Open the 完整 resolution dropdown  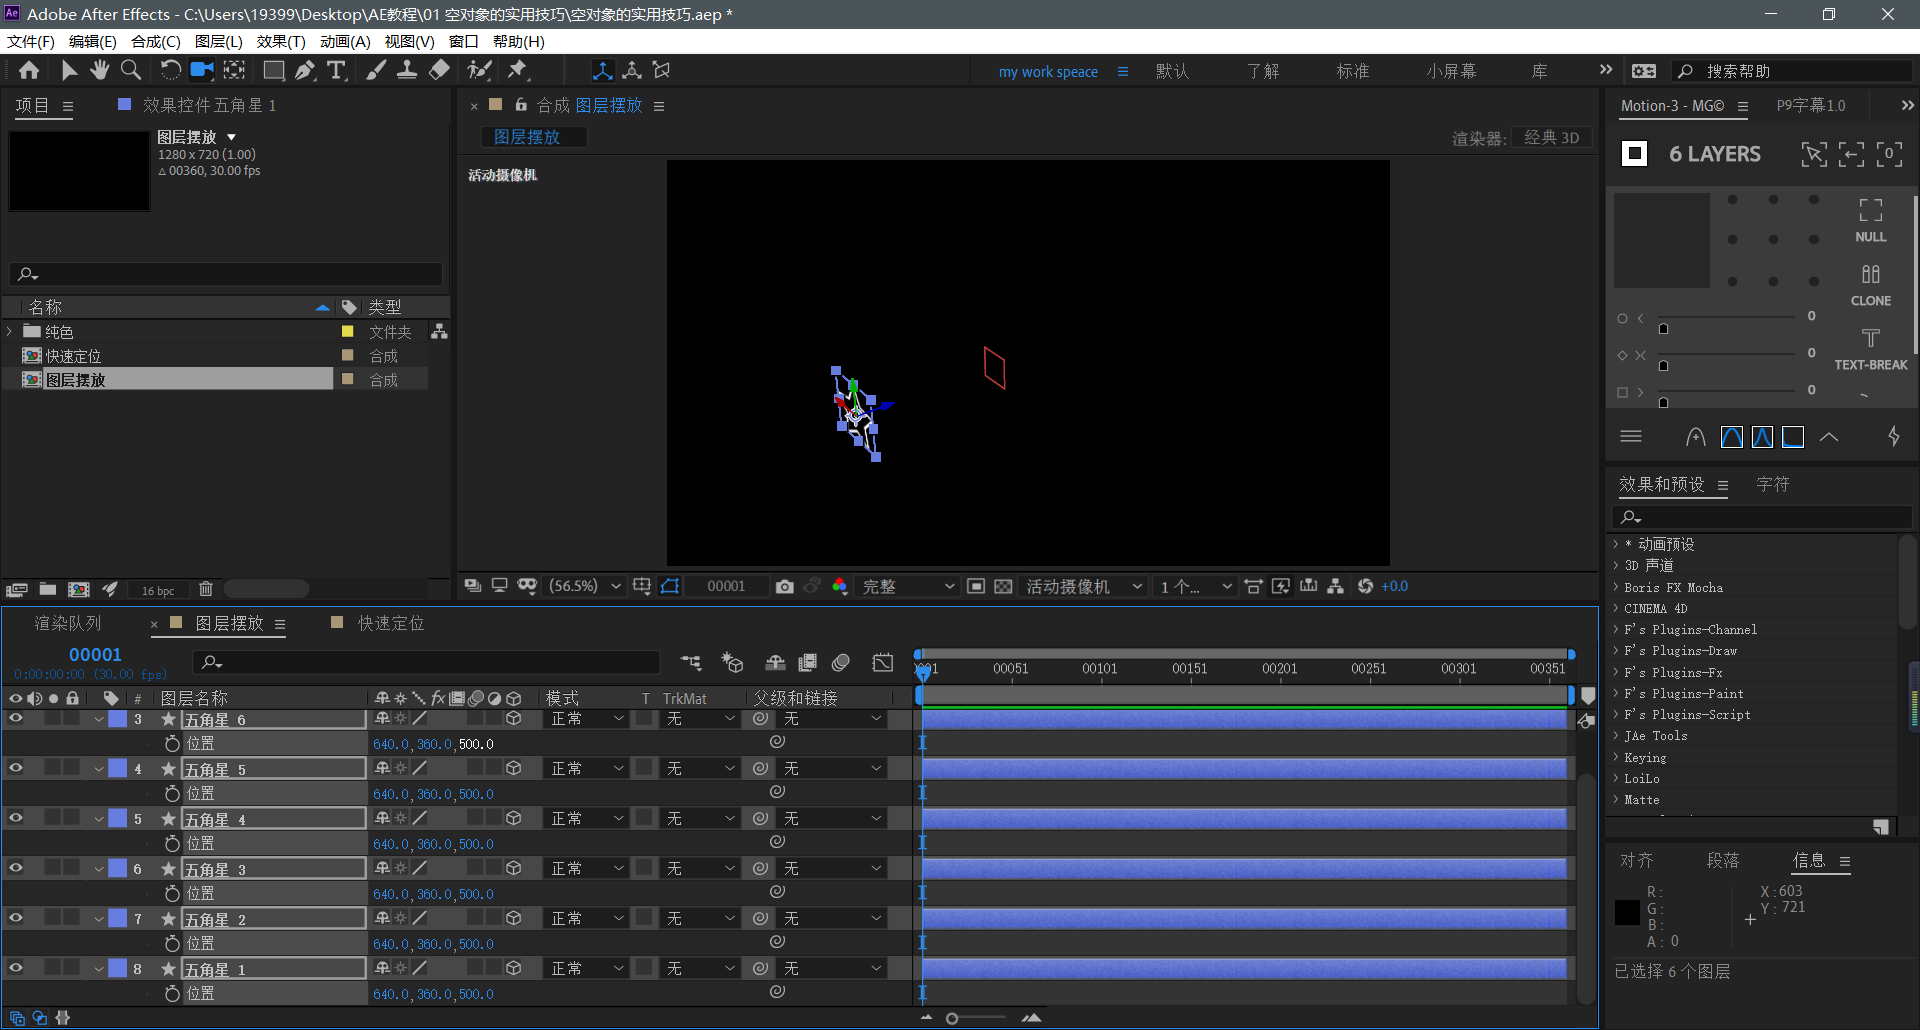pyautogui.click(x=907, y=587)
